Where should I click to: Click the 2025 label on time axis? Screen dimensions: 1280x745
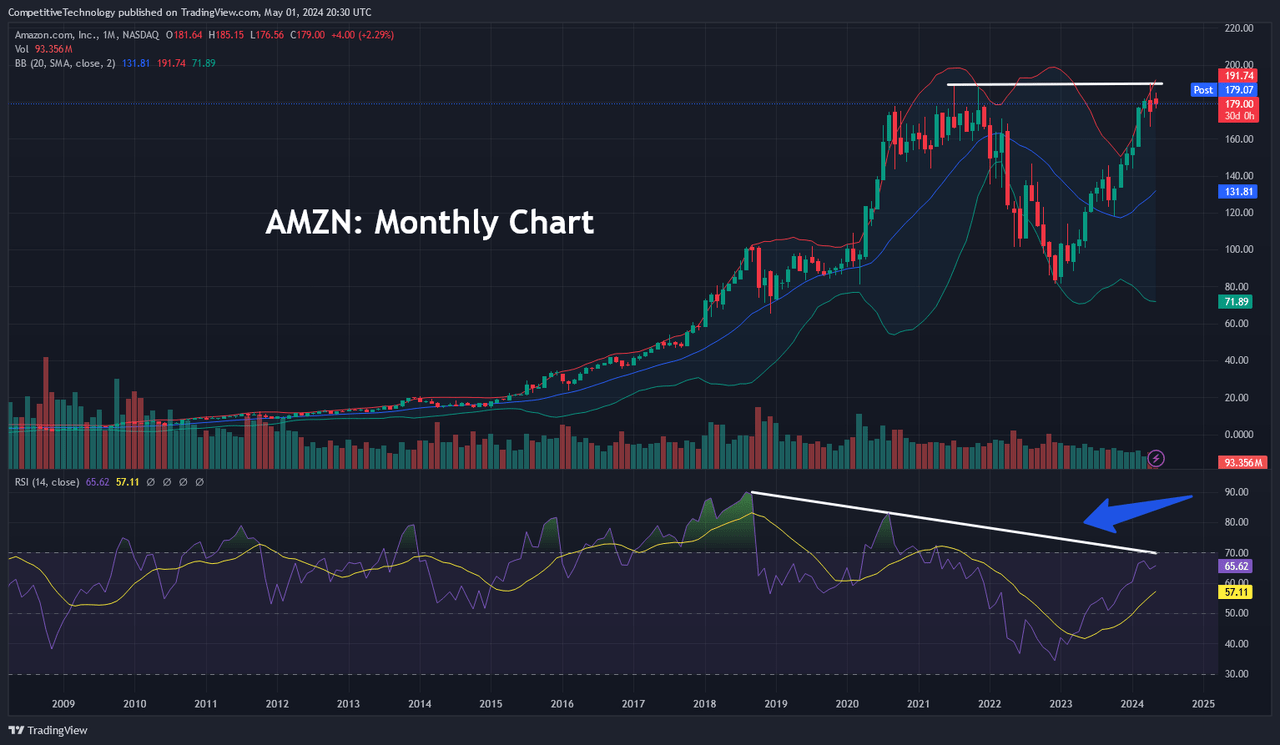(x=1203, y=704)
